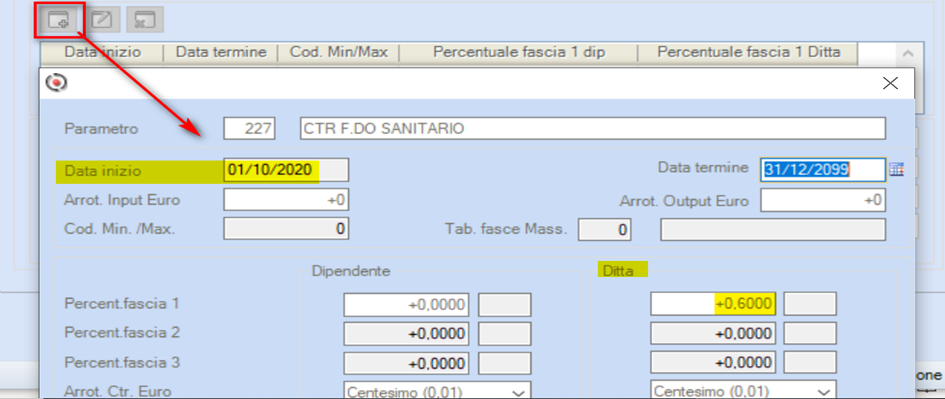Click the Cod. Min/Max column header
The image size is (945, 399).
click(338, 52)
